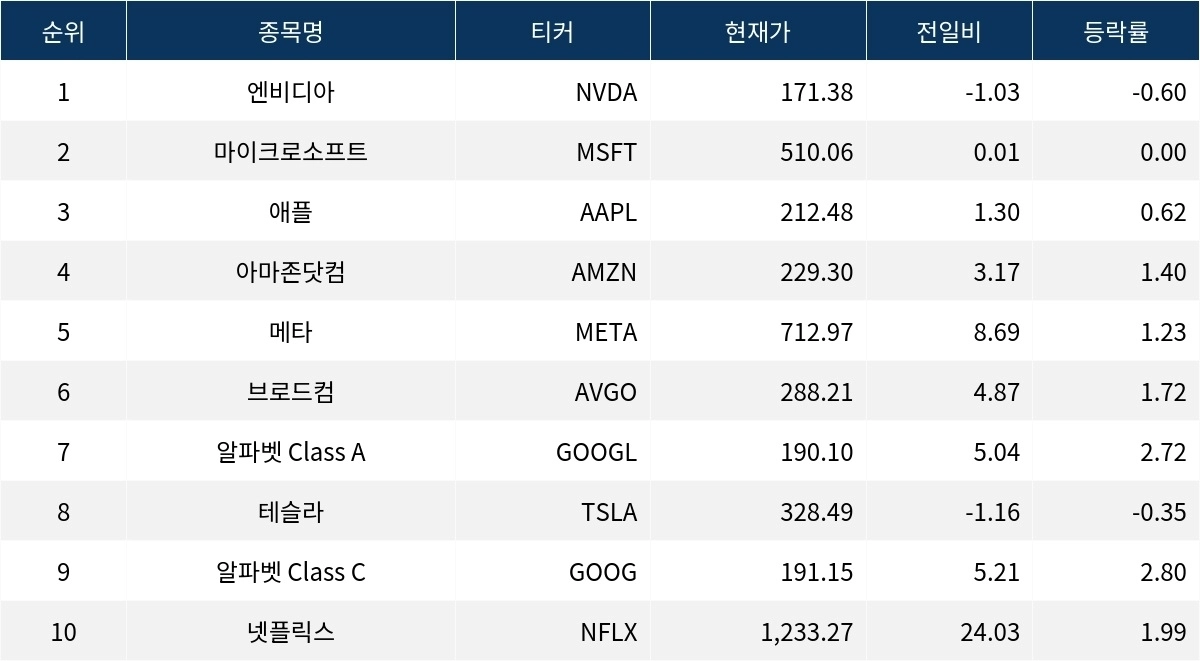Click the 순위 column header
Viewport: 1200px width, 661px height.
(63, 31)
